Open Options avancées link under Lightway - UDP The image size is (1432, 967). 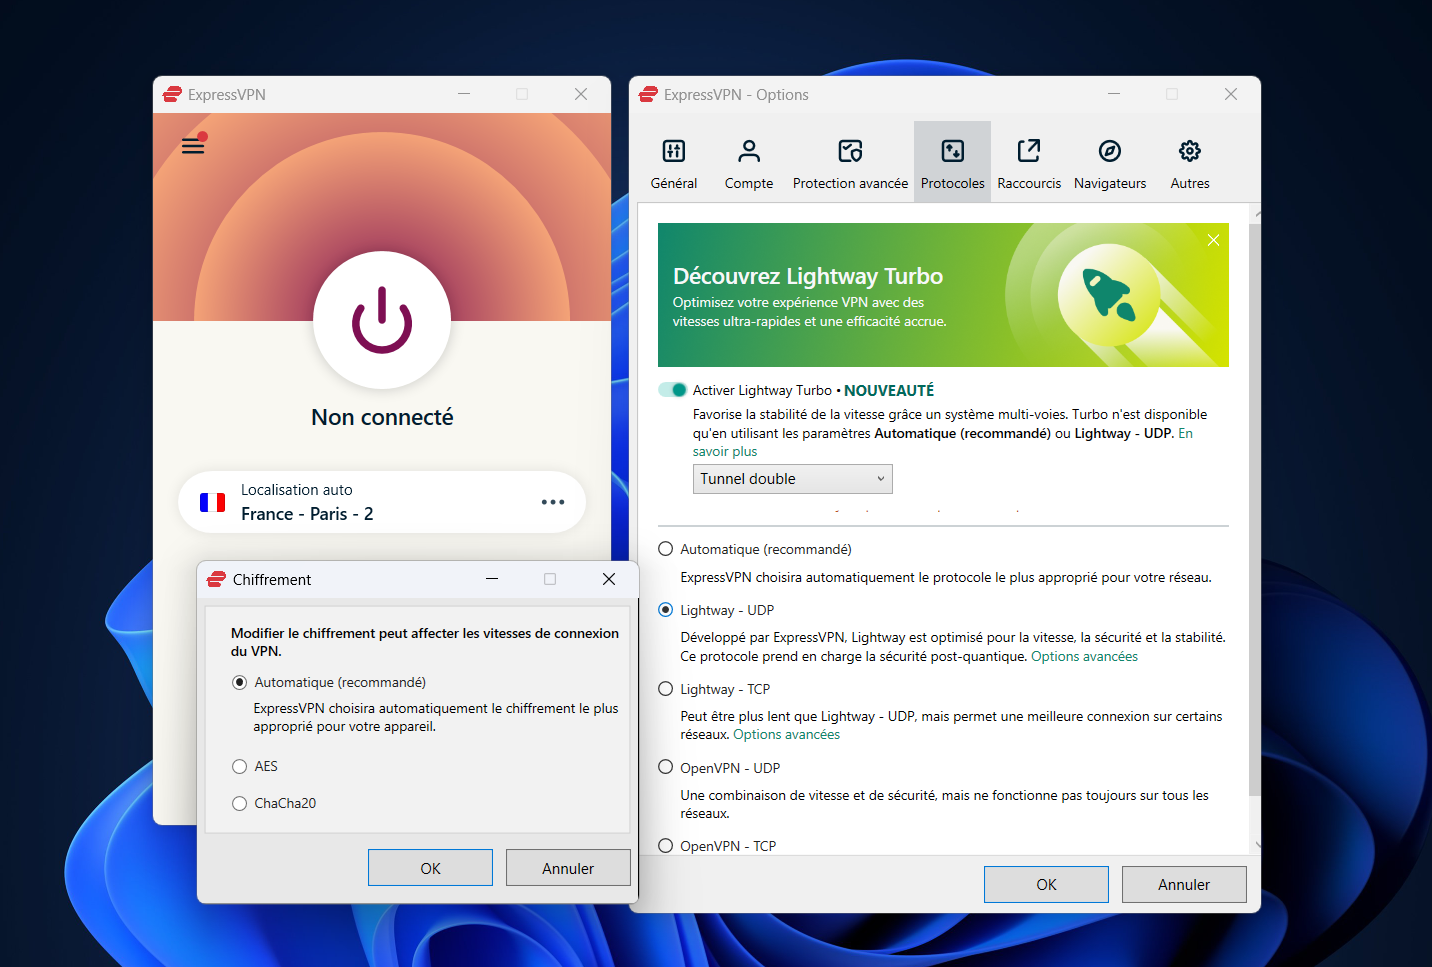pyautogui.click(x=1084, y=657)
